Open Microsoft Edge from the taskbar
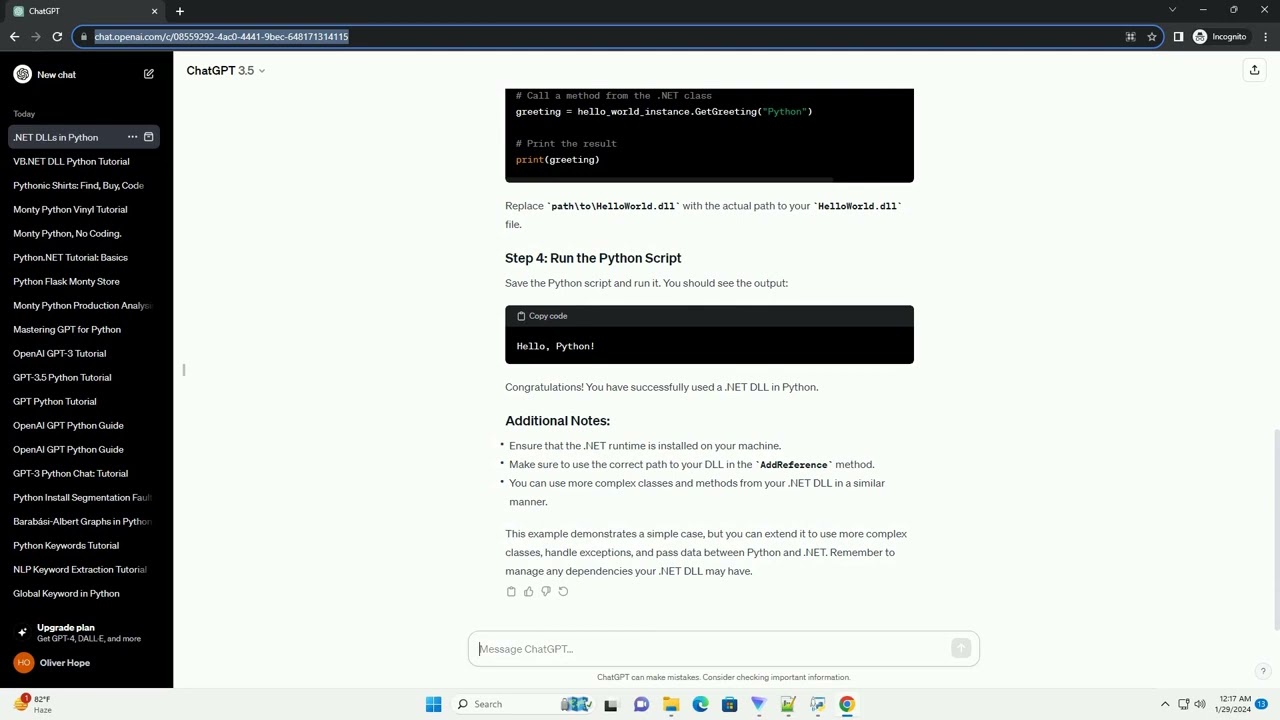 [700, 704]
